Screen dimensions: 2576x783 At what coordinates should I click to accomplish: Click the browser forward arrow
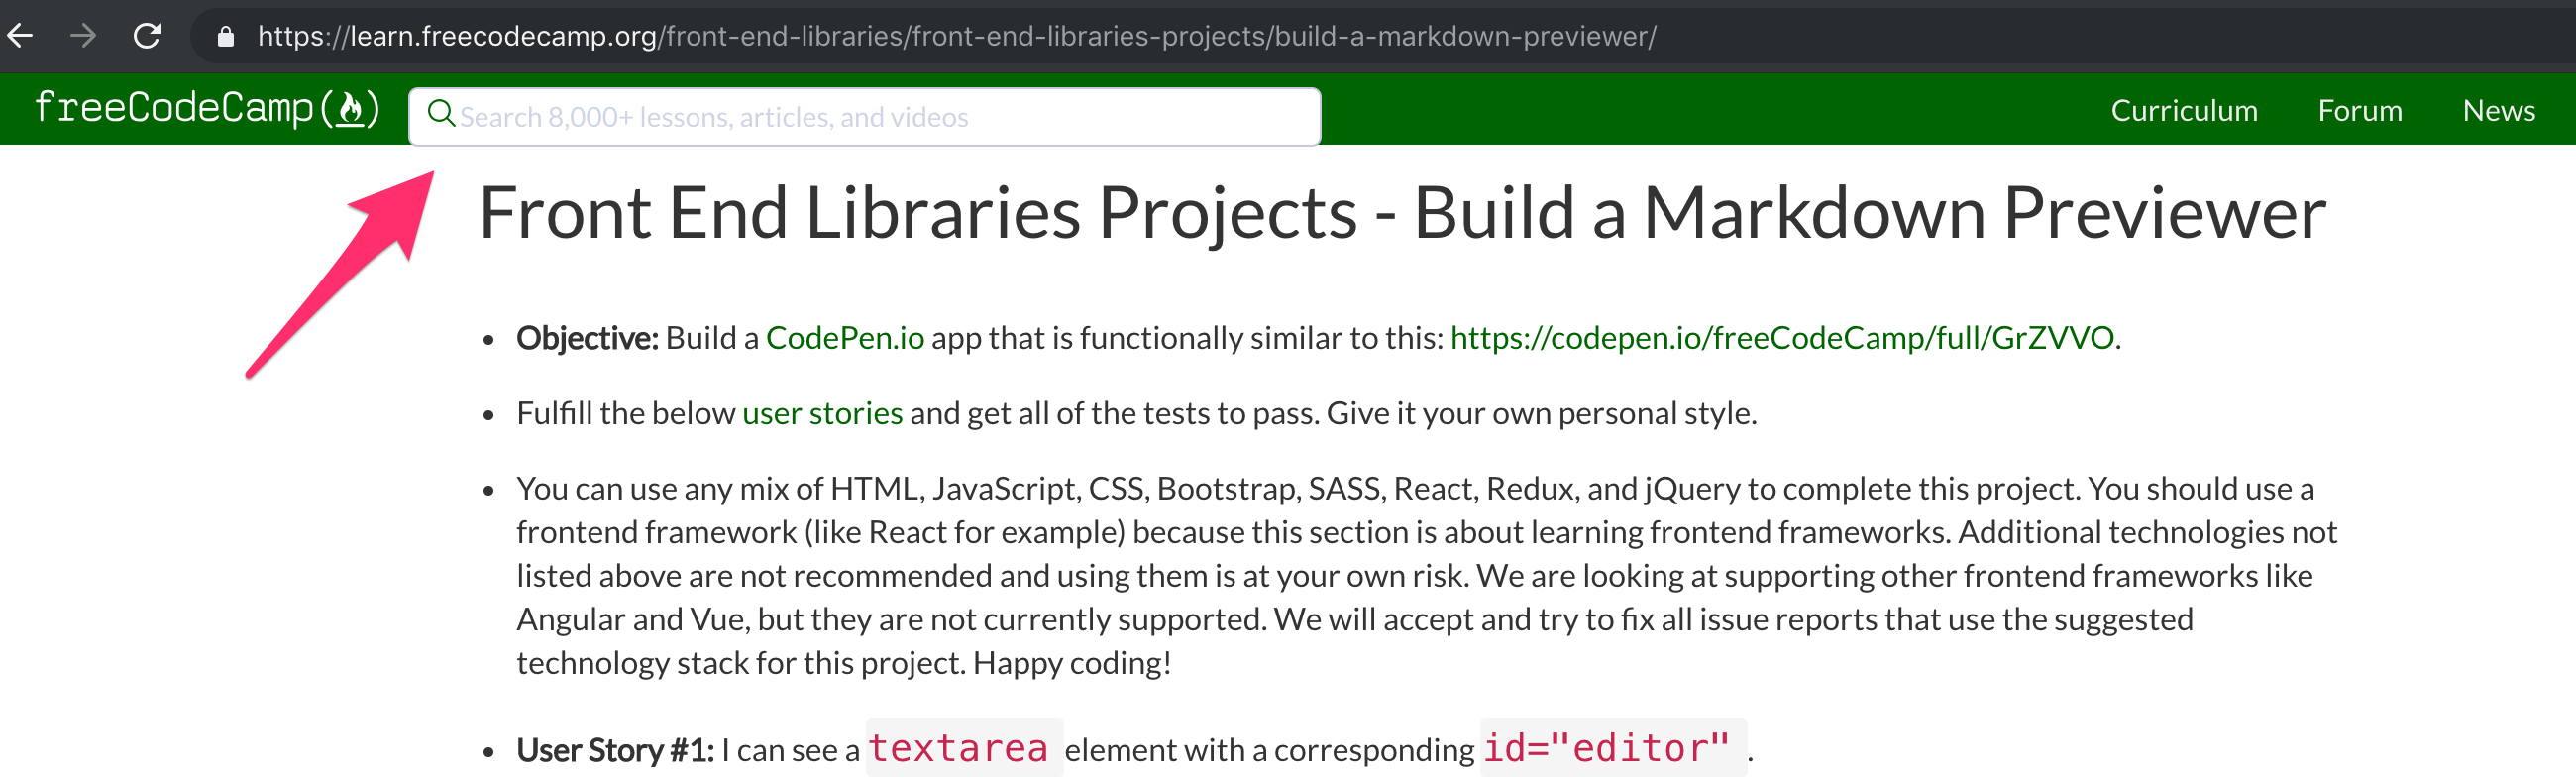click(84, 36)
